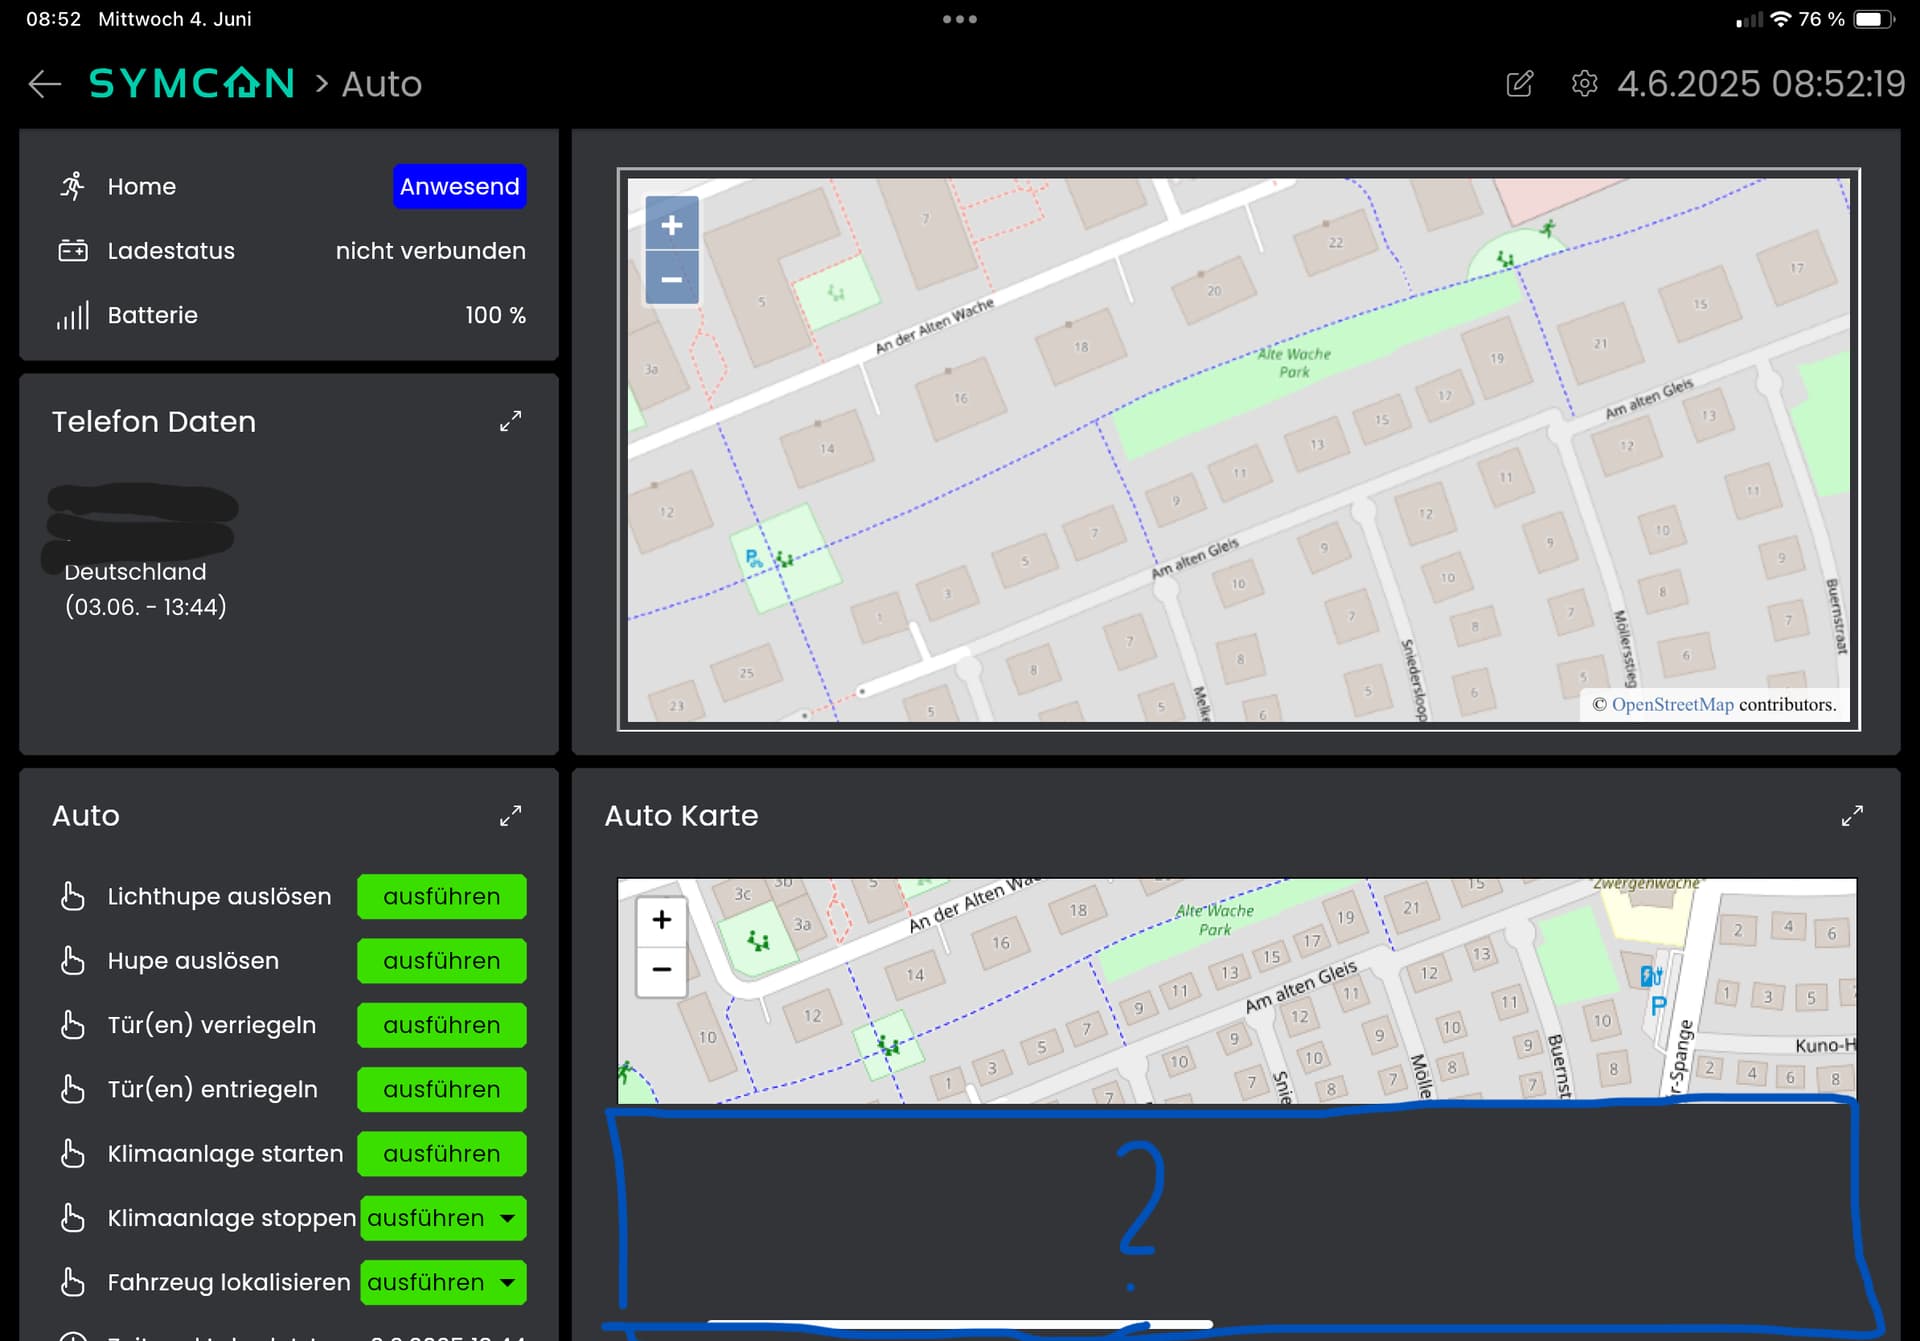Screen dimensions: 1920x1341
Task: Go back with the arrow icon
Action: pyautogui.click(x=45, y=84)
